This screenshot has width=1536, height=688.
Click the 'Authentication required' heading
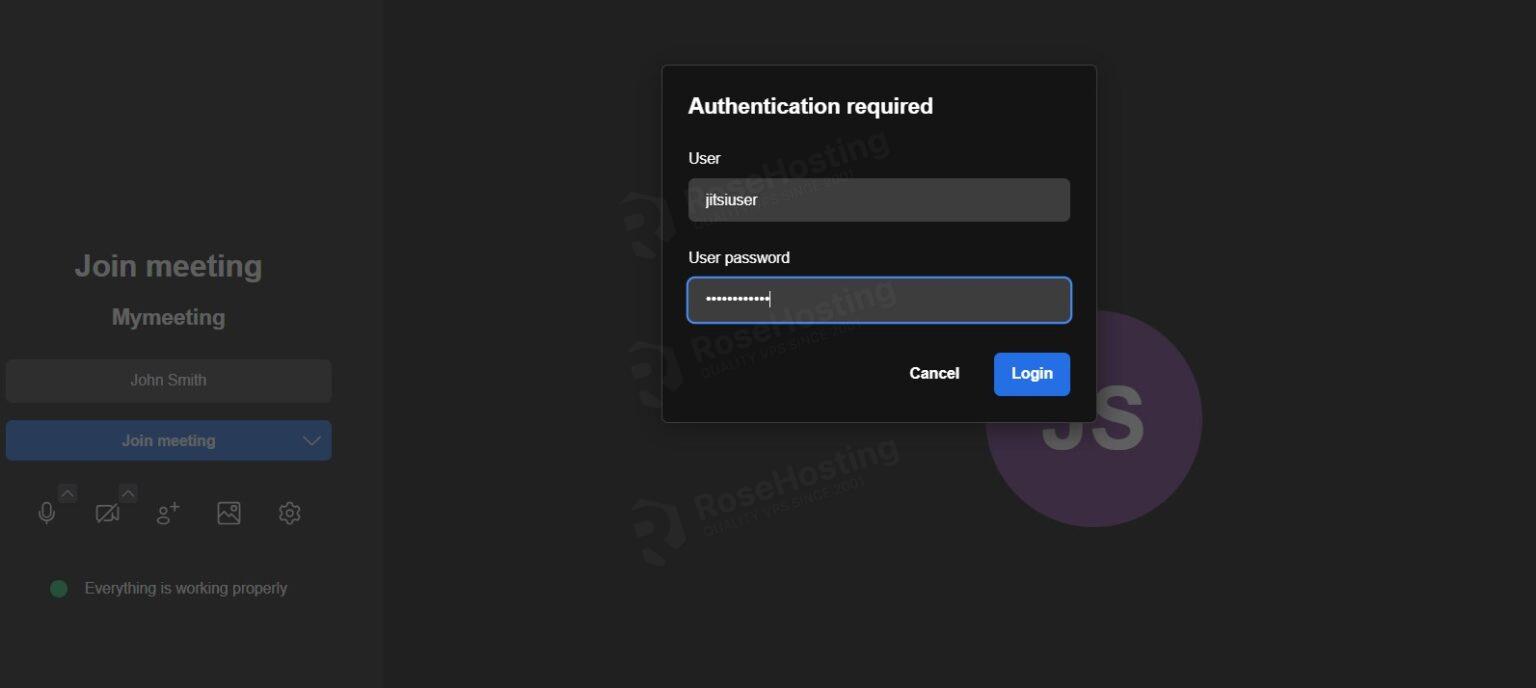[810, 106]
